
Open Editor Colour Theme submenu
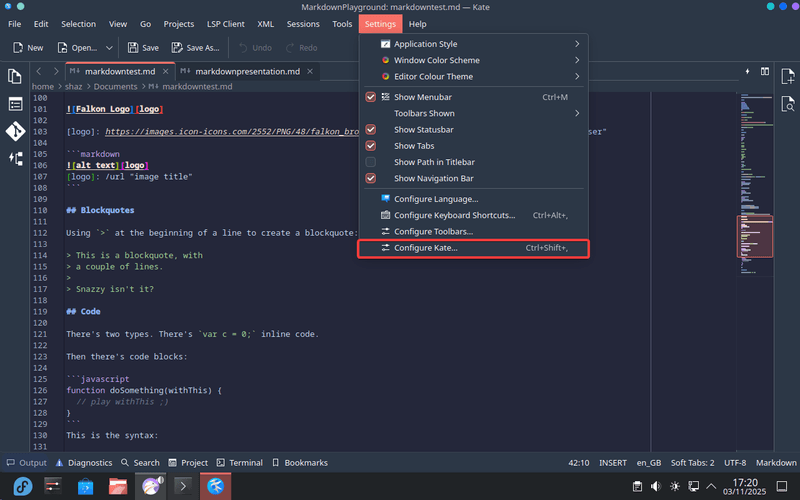coord(474,77)
